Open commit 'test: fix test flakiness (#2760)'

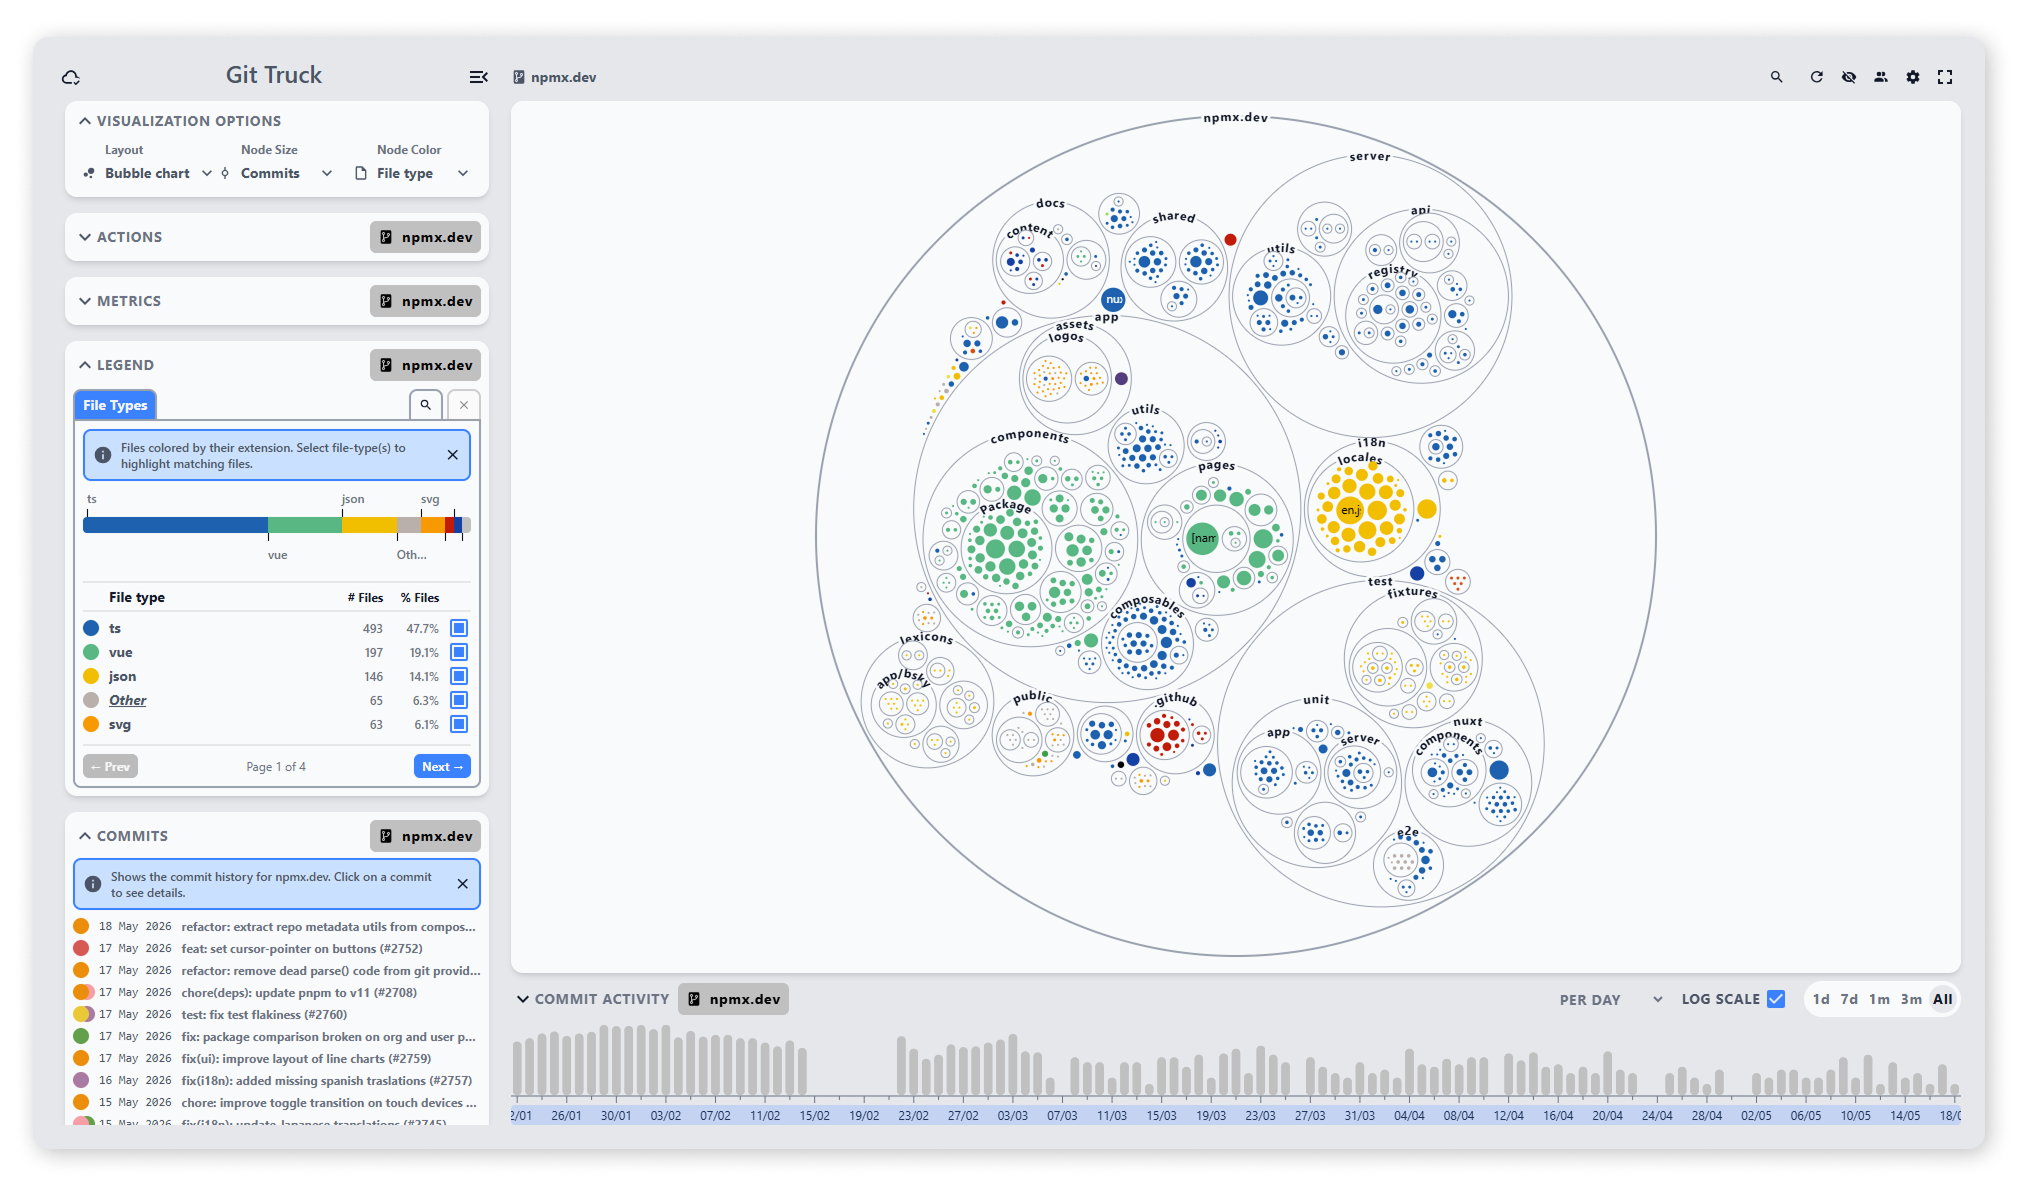click(277, 1015)
